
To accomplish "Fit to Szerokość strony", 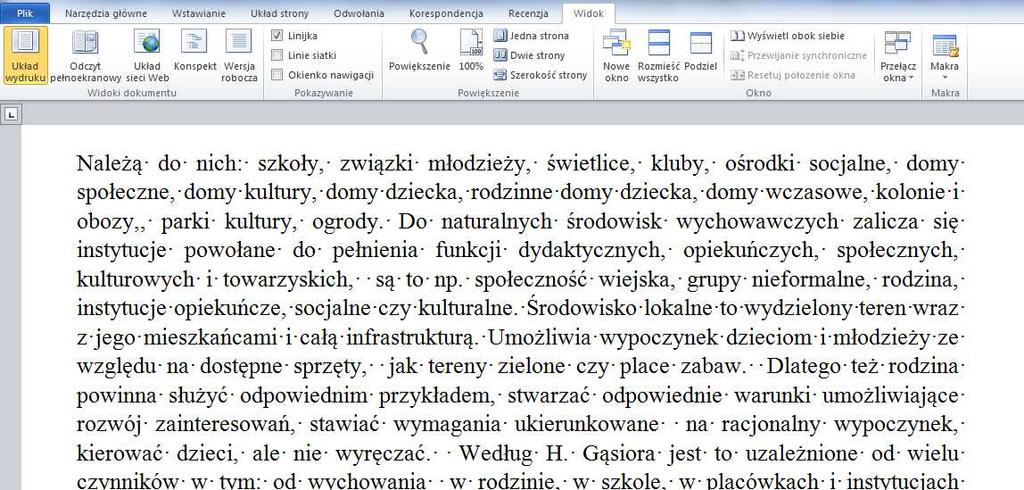I will [540, 75].
